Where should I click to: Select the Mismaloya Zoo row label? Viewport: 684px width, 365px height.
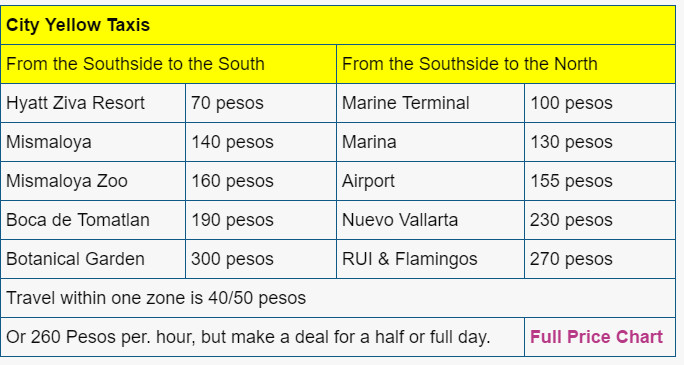93,181
